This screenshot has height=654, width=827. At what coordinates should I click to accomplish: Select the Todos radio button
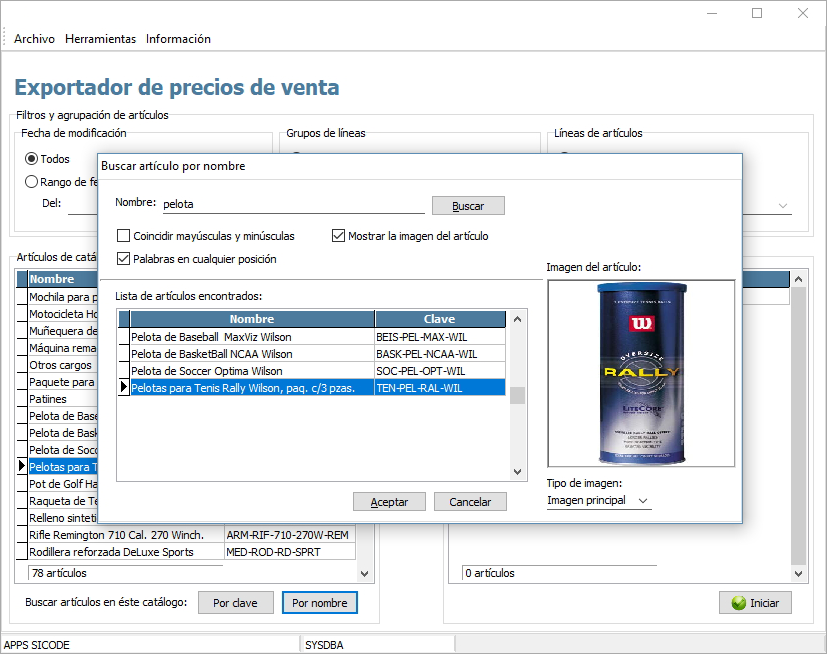(x=32, y=159)
